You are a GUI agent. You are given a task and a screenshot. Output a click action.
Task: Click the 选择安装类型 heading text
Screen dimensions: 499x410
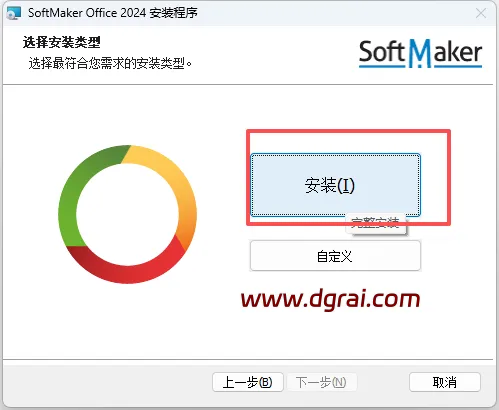[x=62, y=42]
